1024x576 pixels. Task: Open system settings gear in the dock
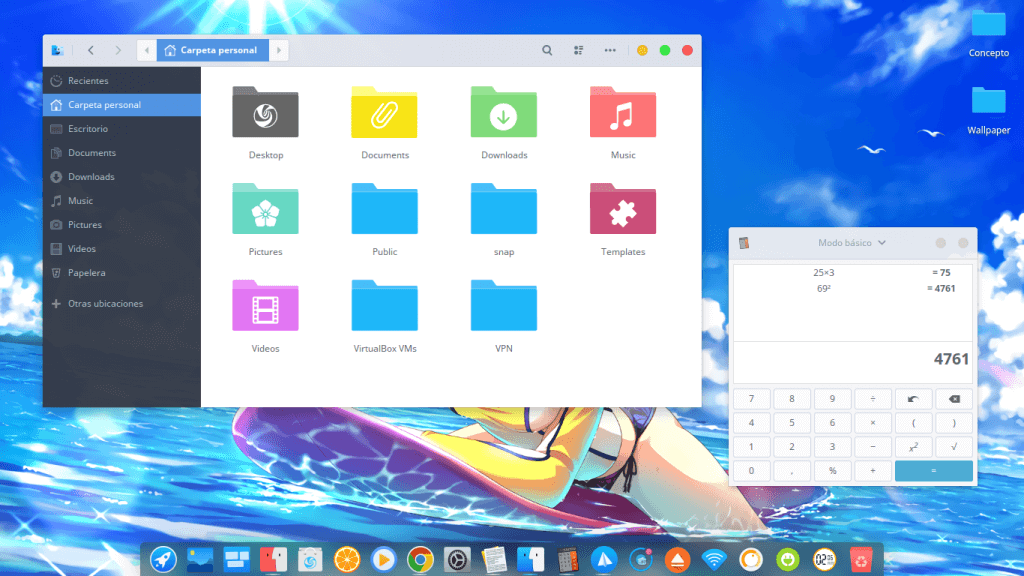click(x=457, y=560)
